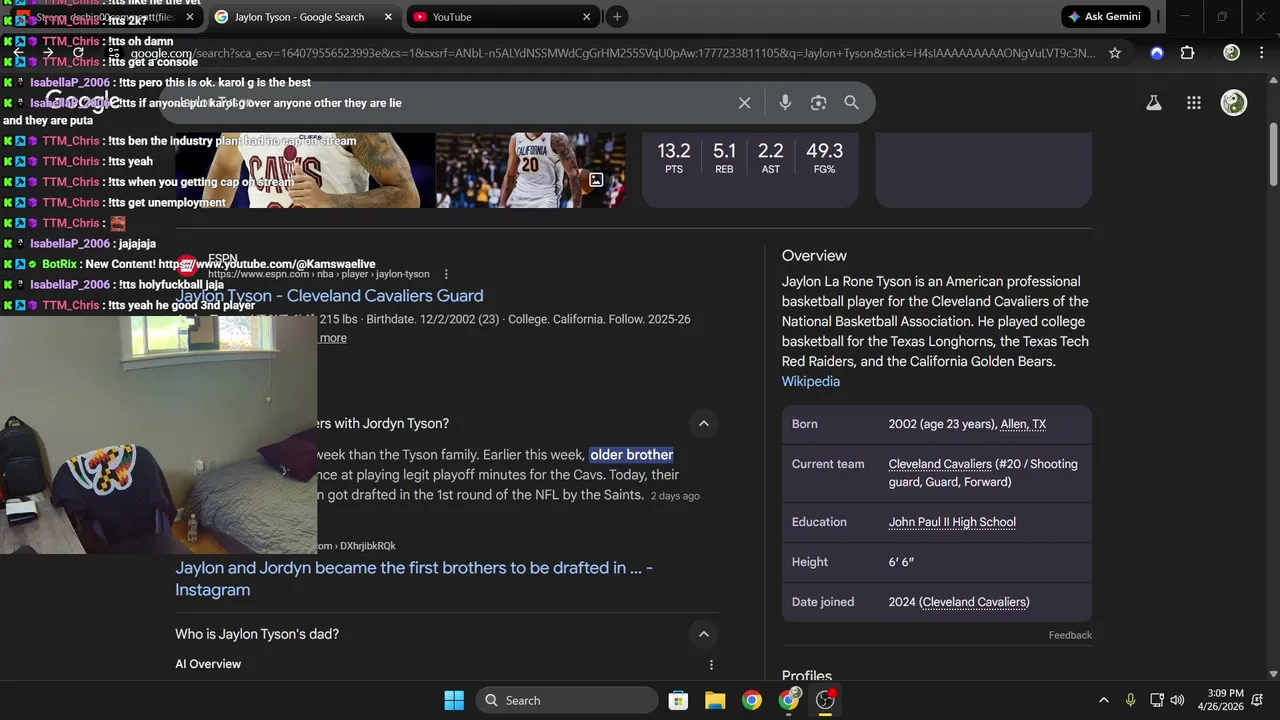This screenshot has width=1280, height=720.
Task: Submit search with magnifier icon
Action: coord(851,103)
